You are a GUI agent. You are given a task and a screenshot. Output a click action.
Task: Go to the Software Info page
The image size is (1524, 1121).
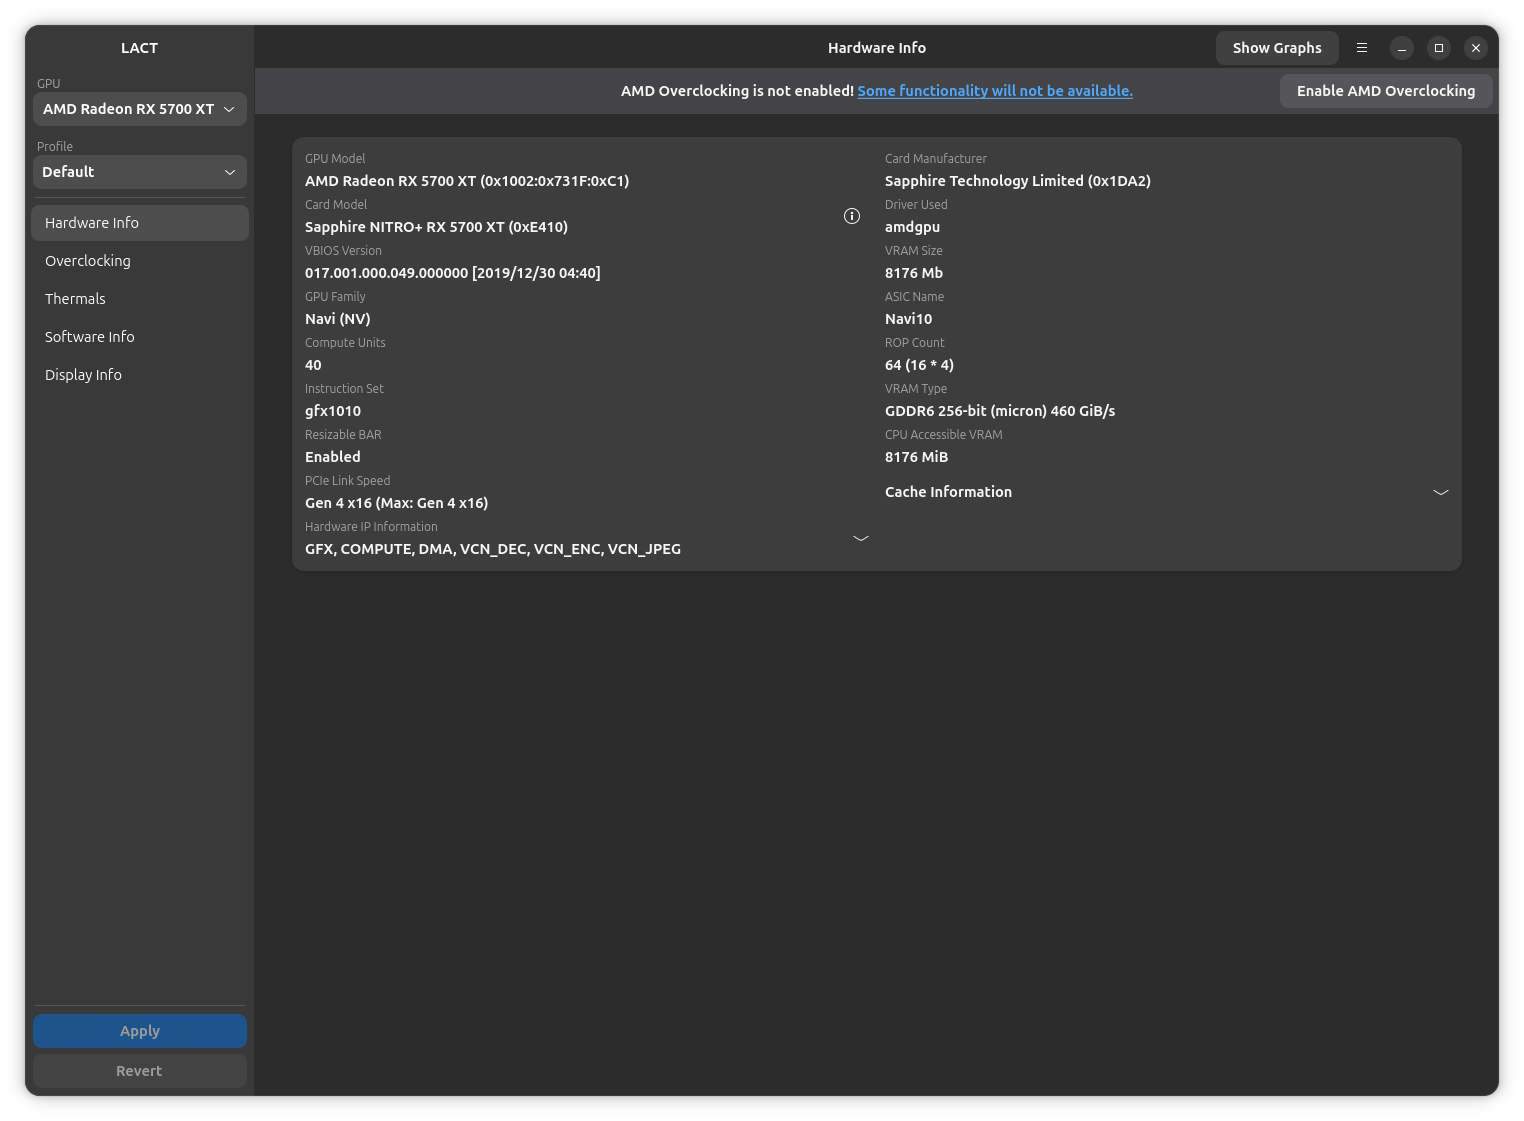[x=140, y=337]
